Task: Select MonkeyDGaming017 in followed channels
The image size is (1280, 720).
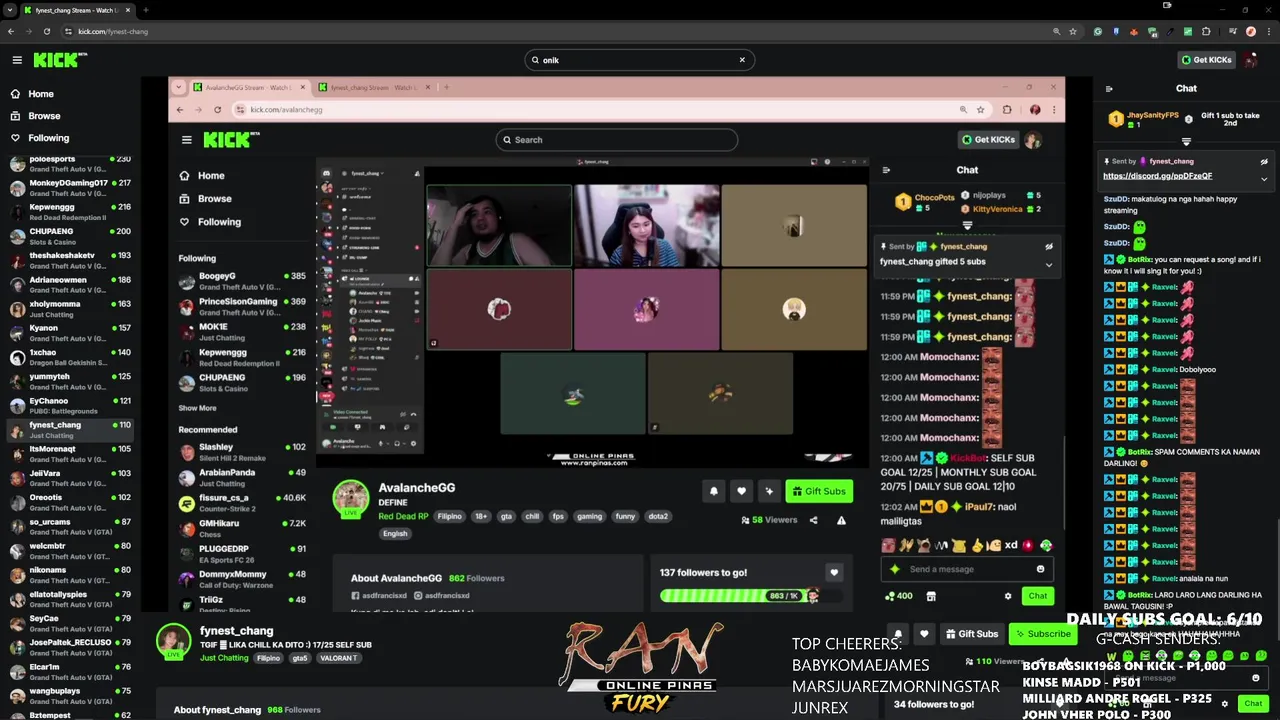Action: pyautogui.click(x=68, y=188)
